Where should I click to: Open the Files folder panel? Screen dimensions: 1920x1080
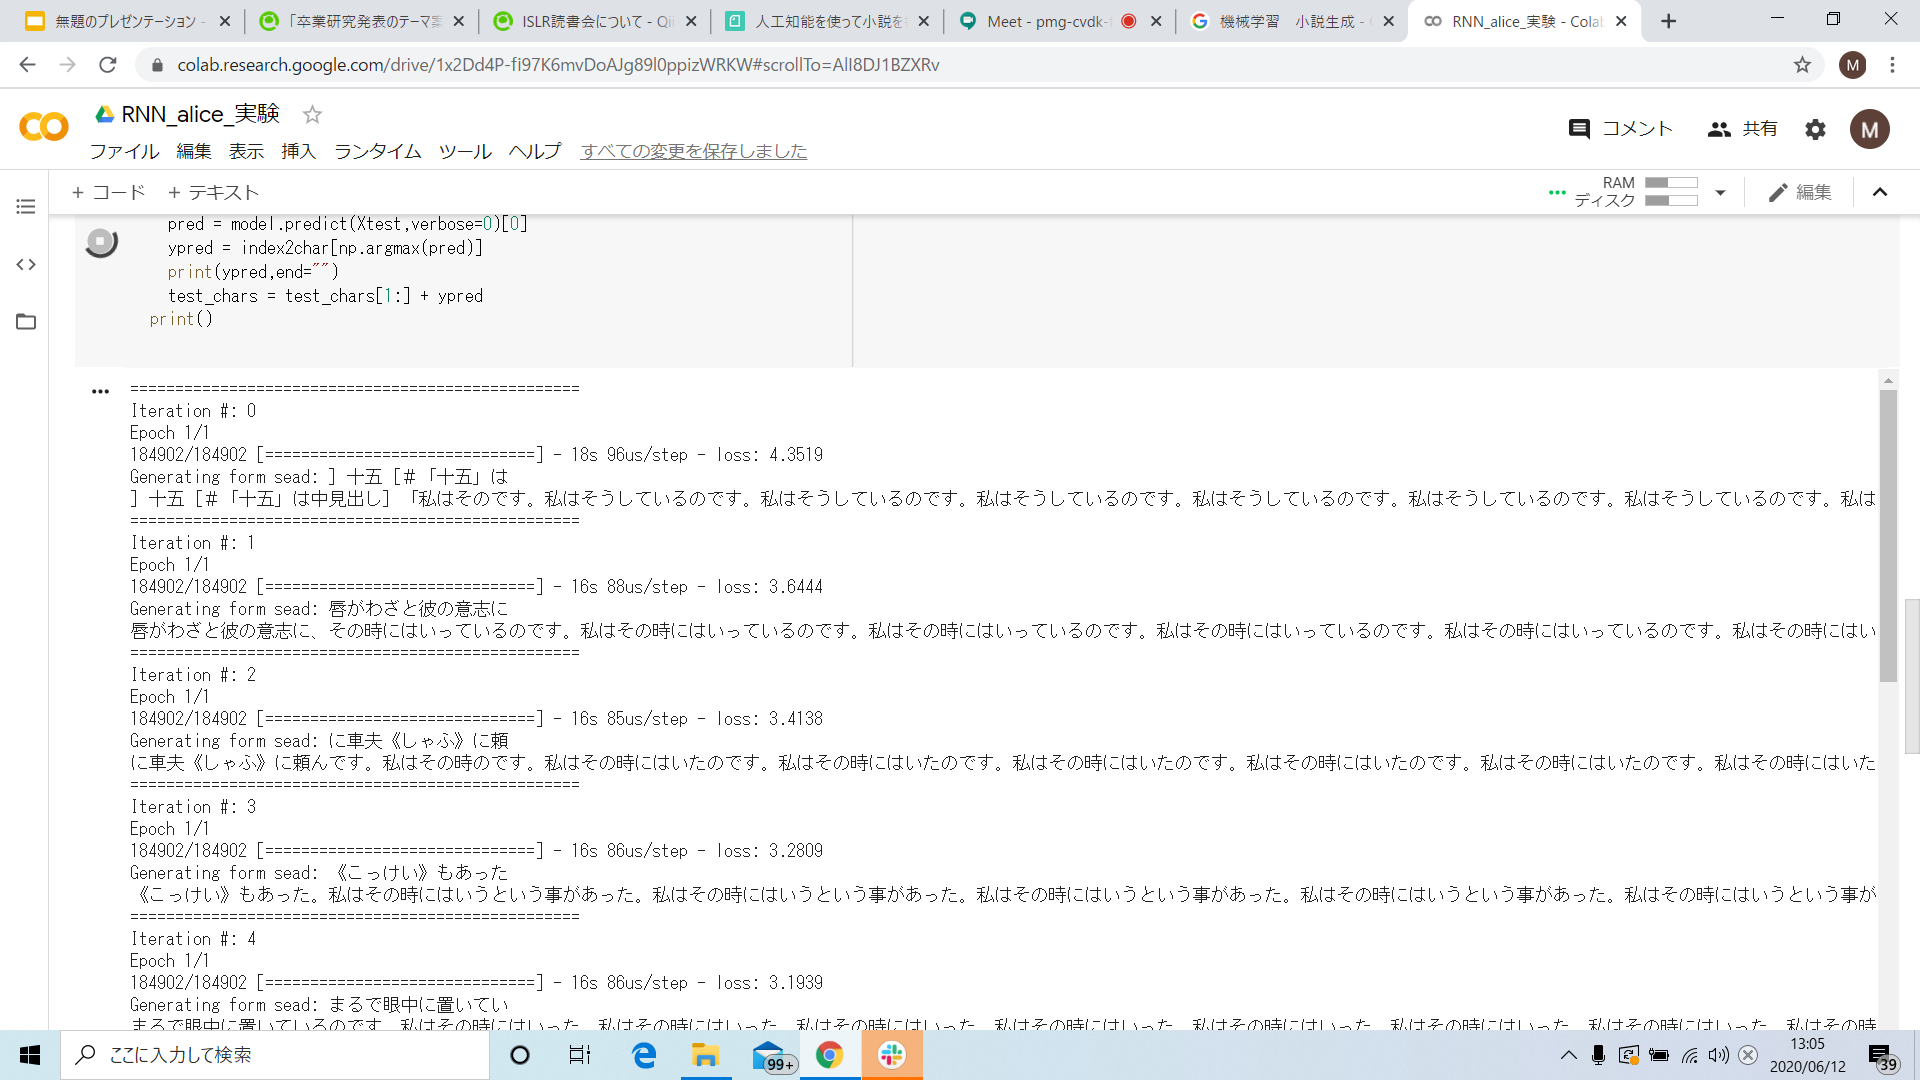[x=26, y=321]
